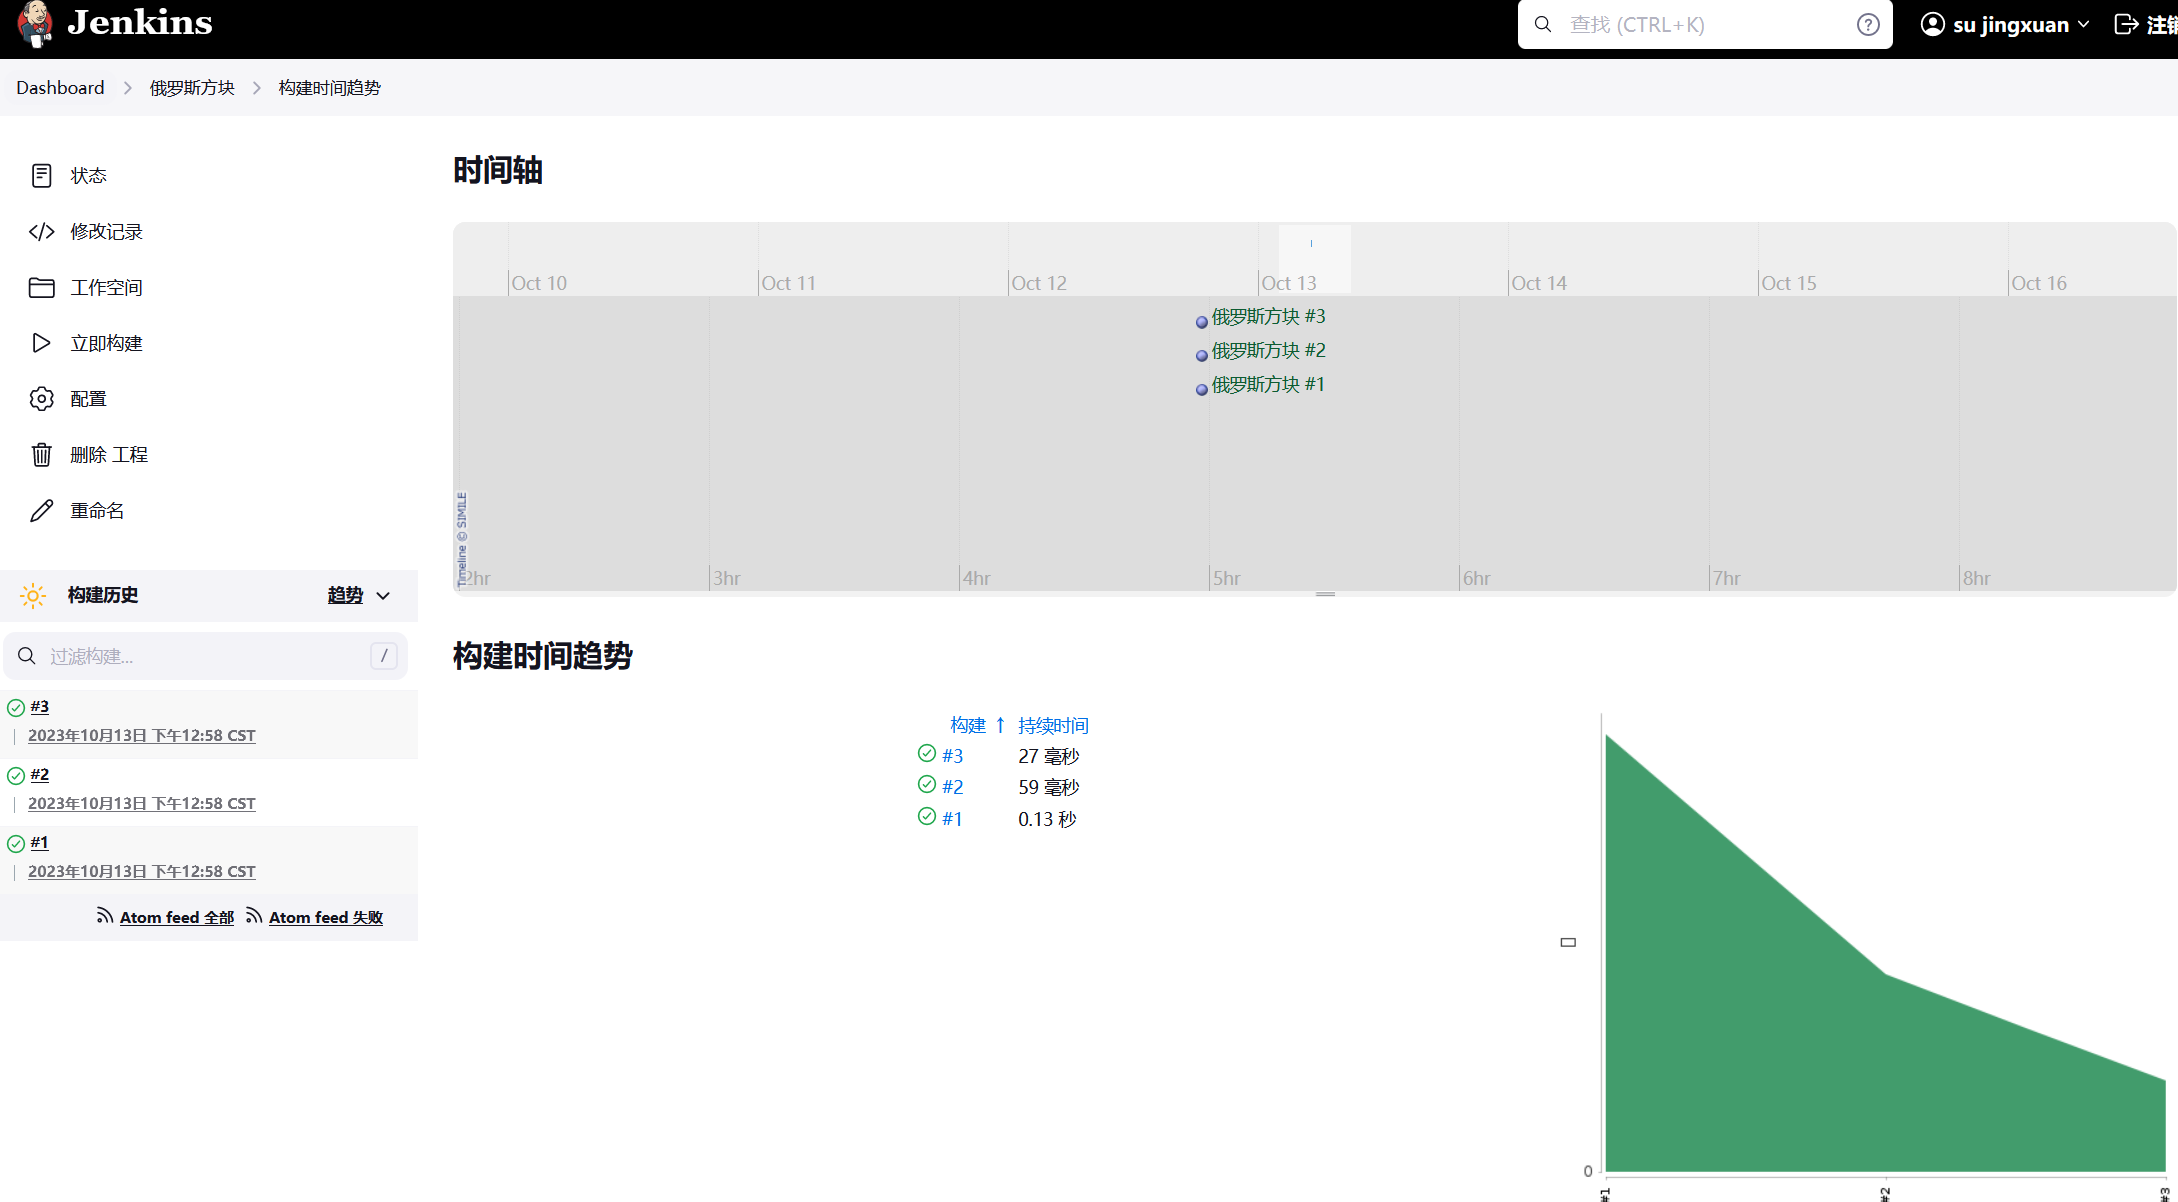Click the 状态 document icon

pyautogui.click(x=41, y=176)
